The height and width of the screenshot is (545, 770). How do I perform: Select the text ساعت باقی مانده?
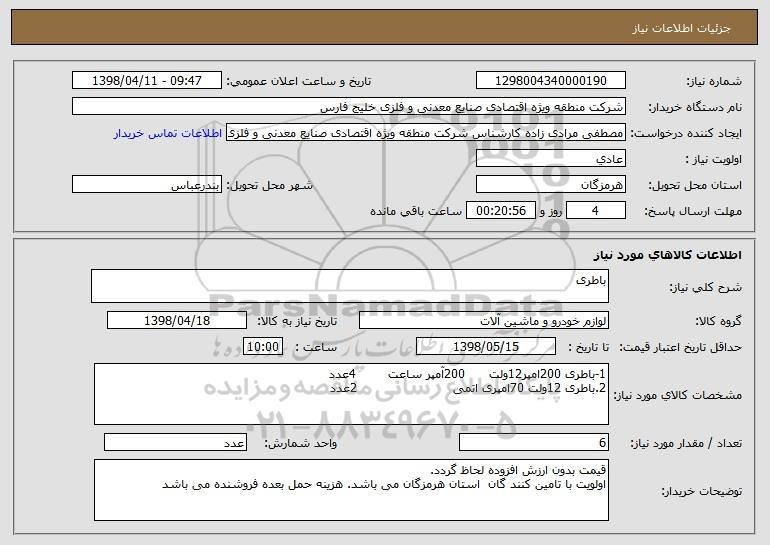(415, 211)
